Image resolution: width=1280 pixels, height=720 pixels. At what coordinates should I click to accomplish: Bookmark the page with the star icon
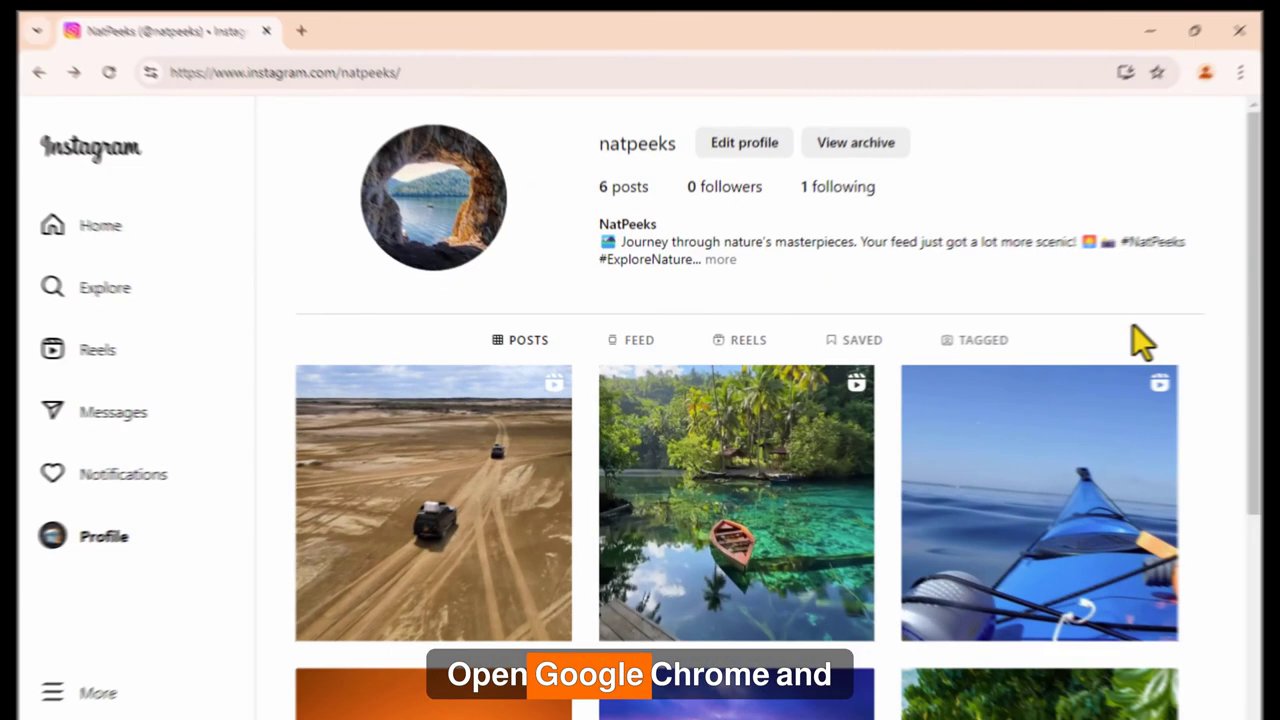point(1157,72)
